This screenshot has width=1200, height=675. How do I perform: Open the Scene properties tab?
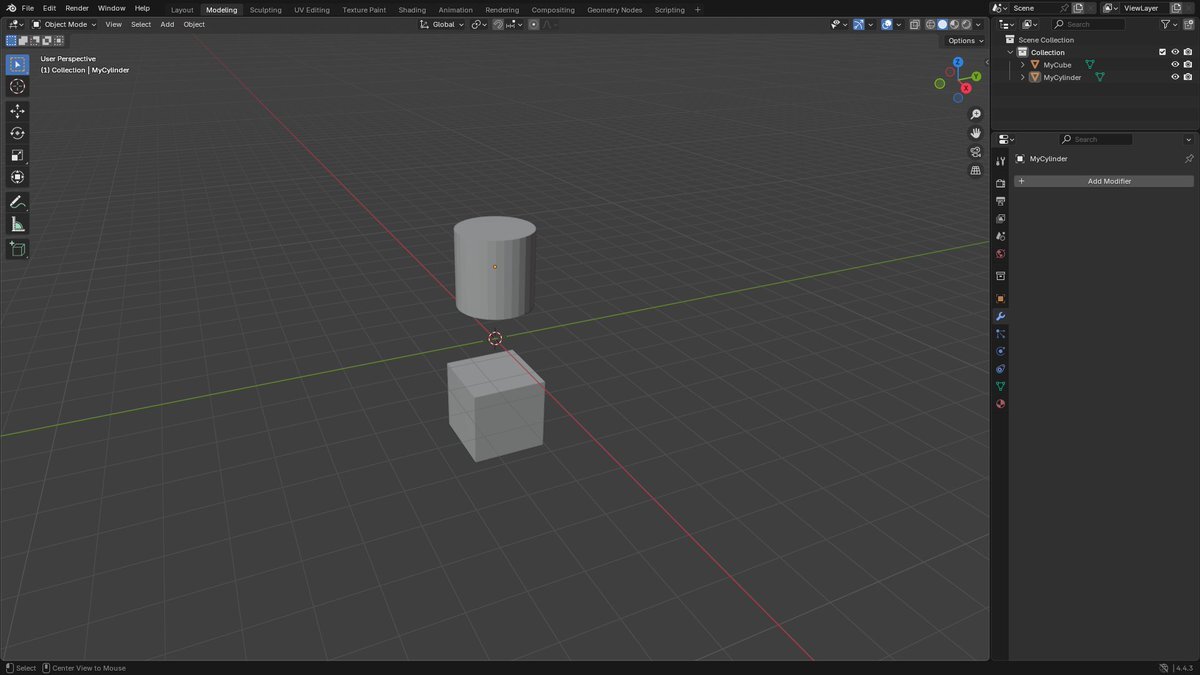1000,236
